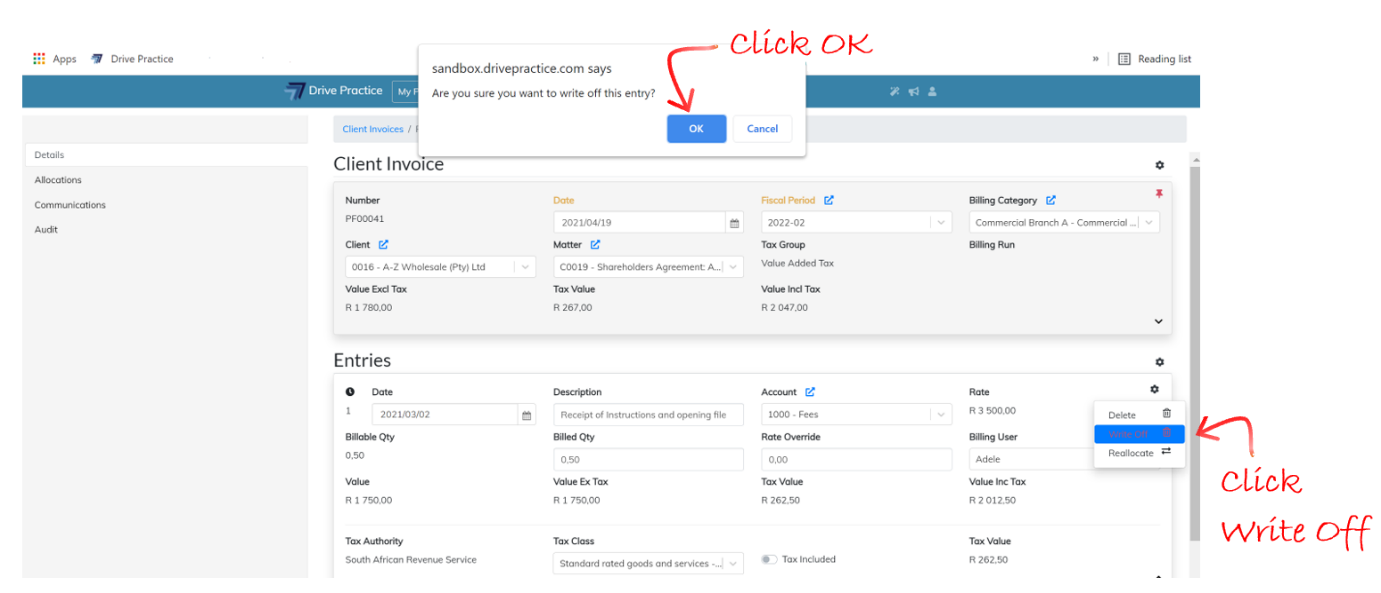The width and height of the screenshot is (1381, 593).
Task: Open calendar picker for invoice date
Action: (x=734, y=223)
